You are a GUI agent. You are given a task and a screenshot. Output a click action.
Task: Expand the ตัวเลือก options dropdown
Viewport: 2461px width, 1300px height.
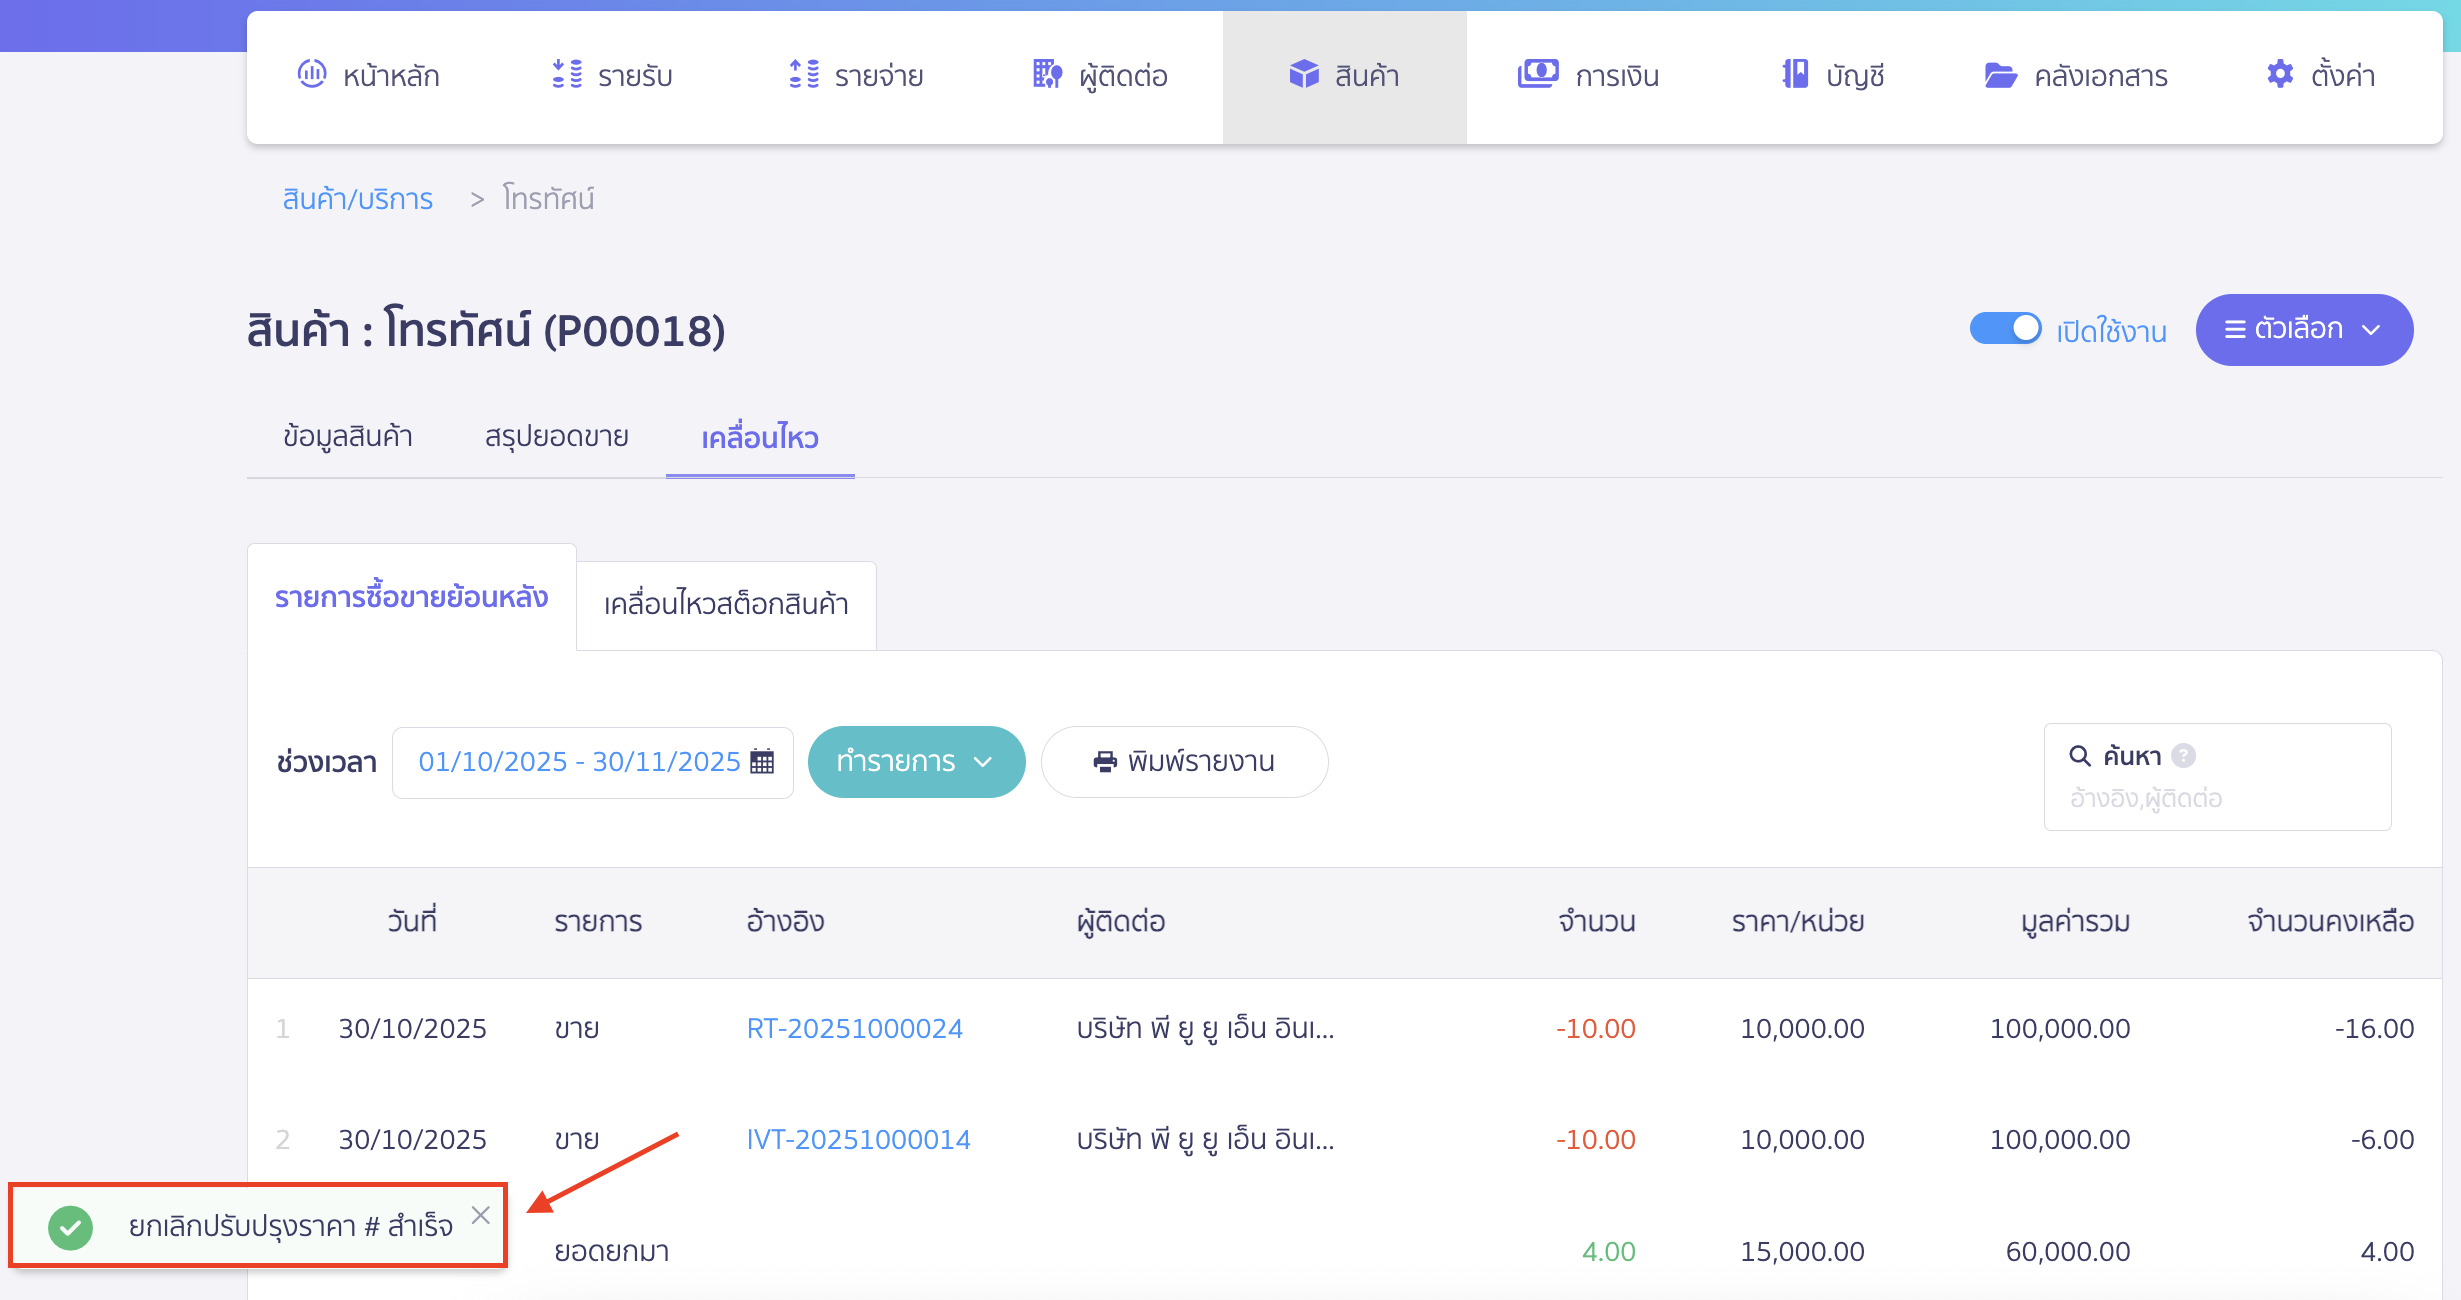2303,330
